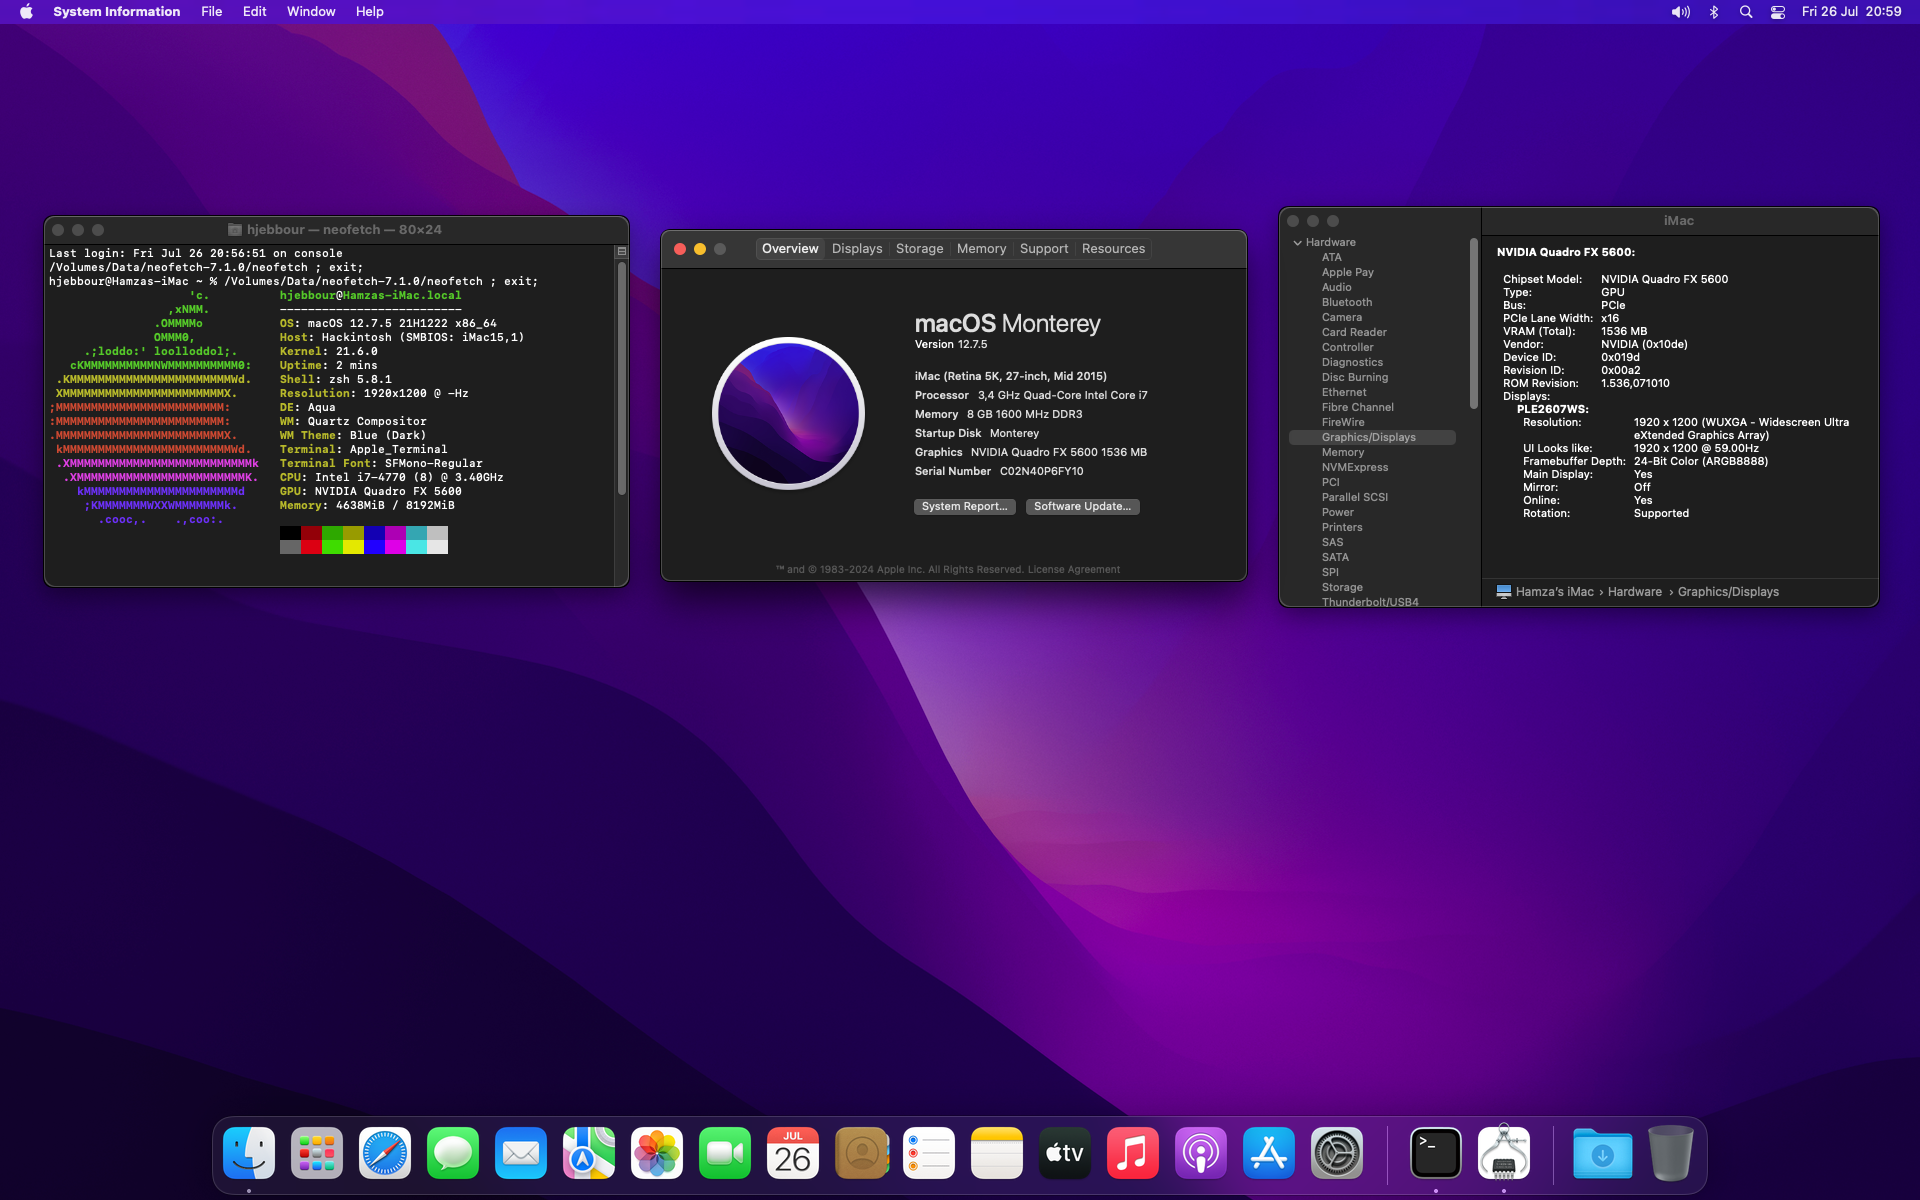Select Thunderbolt/USB4 in sidebar list
This screenshot has width=1920, height=1200.
(1369, 602)
